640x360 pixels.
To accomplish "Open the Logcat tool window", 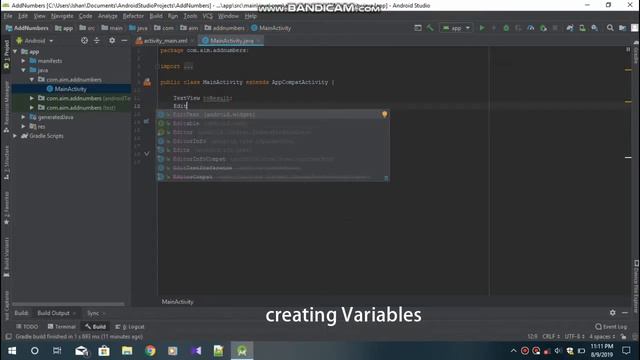I will [130, 327].
